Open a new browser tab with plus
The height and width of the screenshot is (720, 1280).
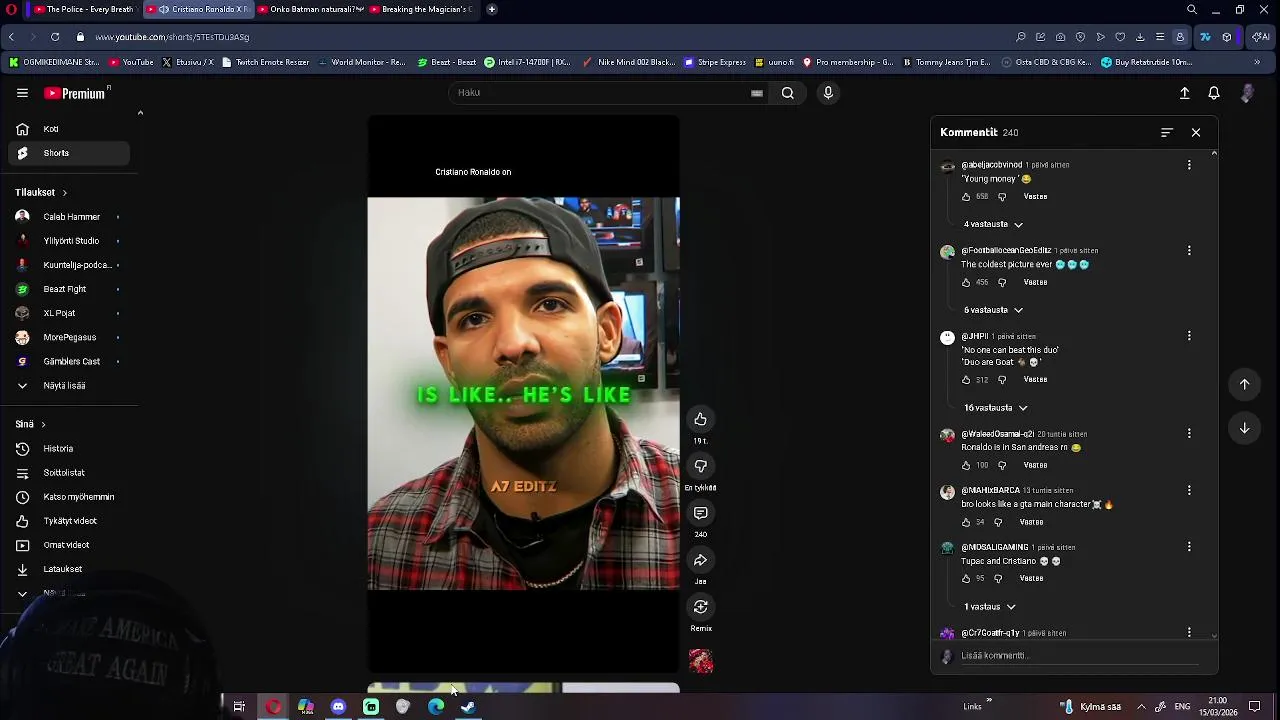point(491,9)
